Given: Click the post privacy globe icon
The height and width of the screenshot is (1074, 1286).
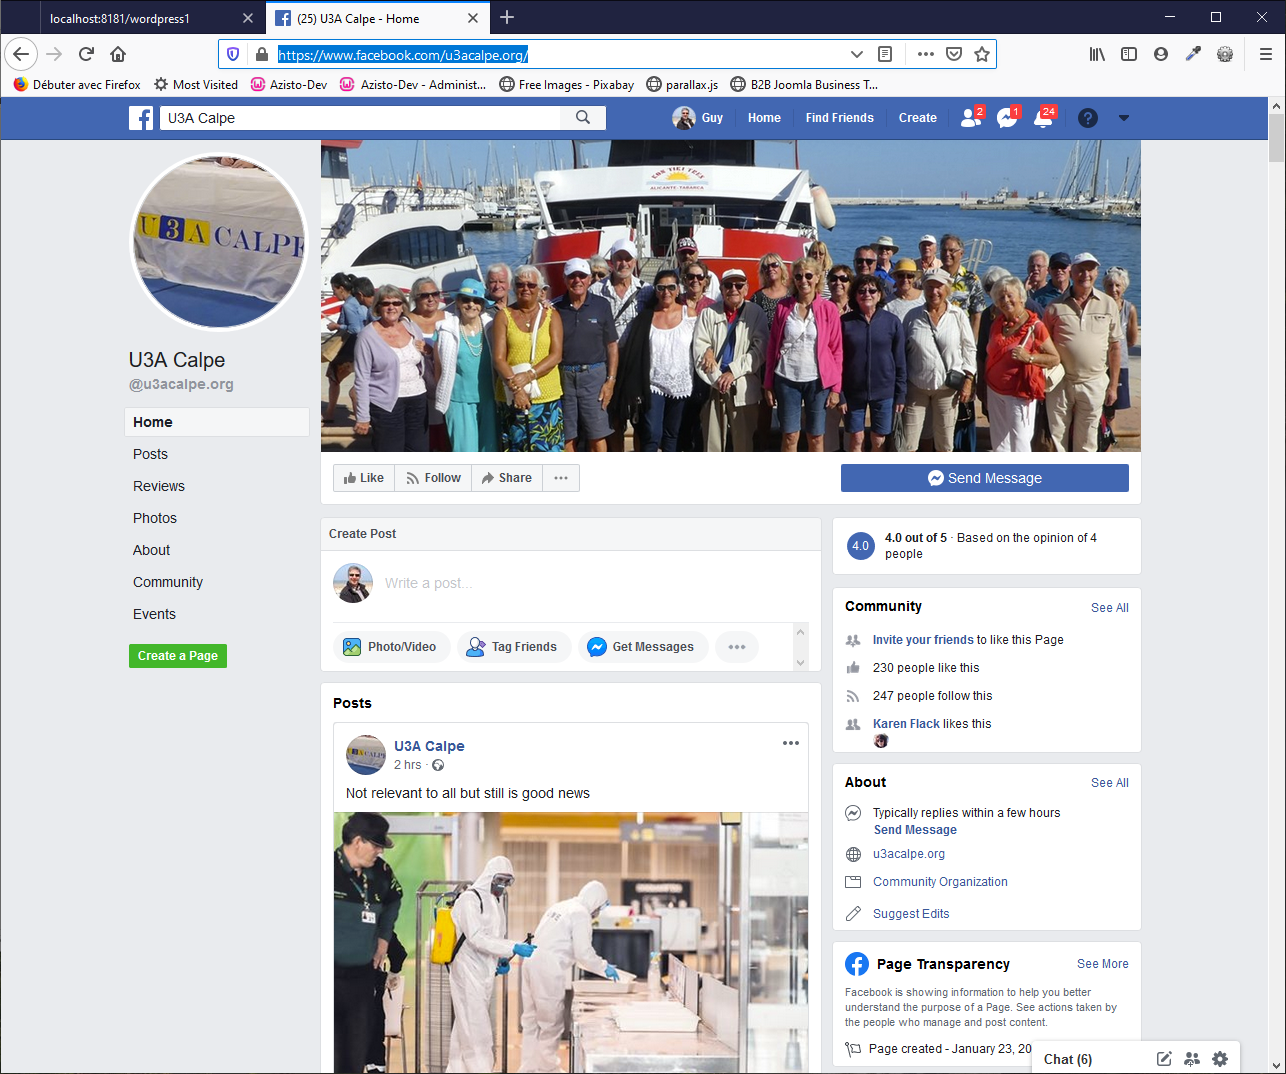Looking at the screenshot, I should [x=438, y=765].
